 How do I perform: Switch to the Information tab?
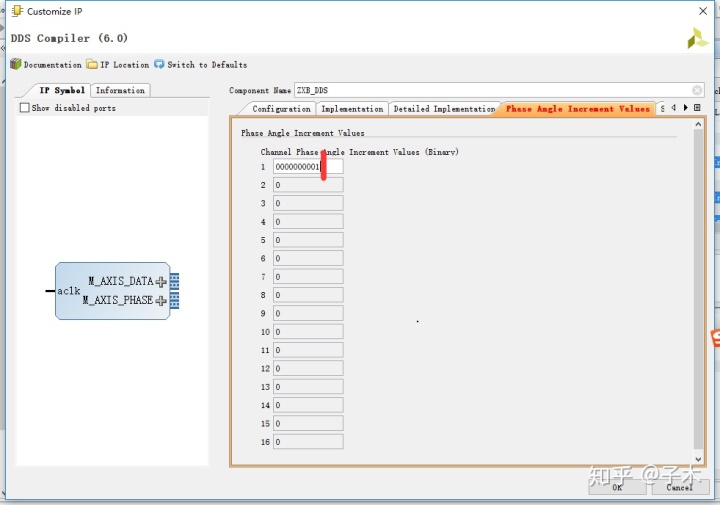(x=120, y=90)
